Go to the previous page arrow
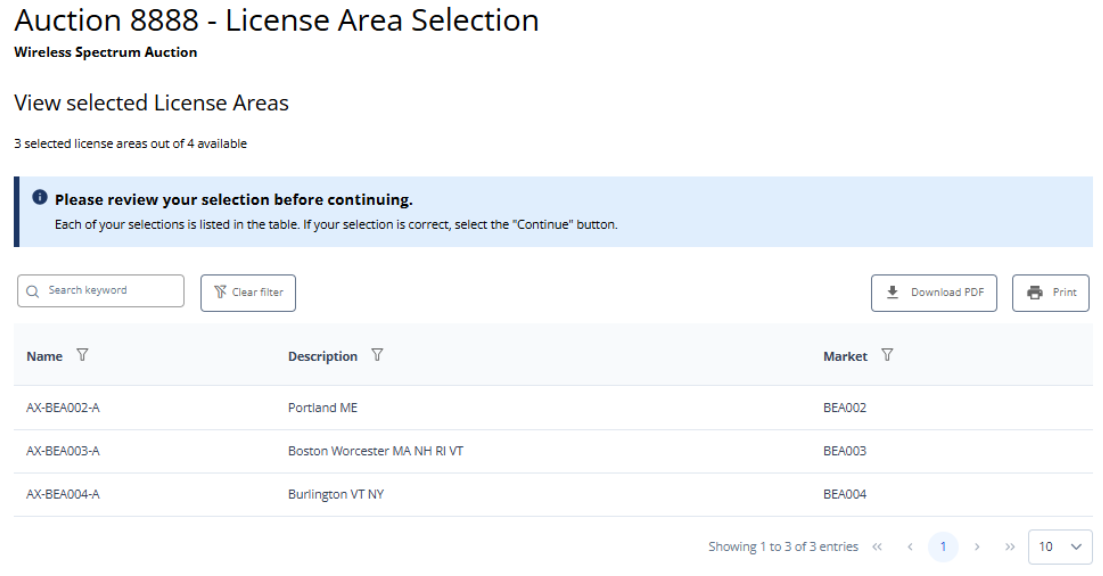This screenshot has width=1103, height=576. (x=910, y=547)
